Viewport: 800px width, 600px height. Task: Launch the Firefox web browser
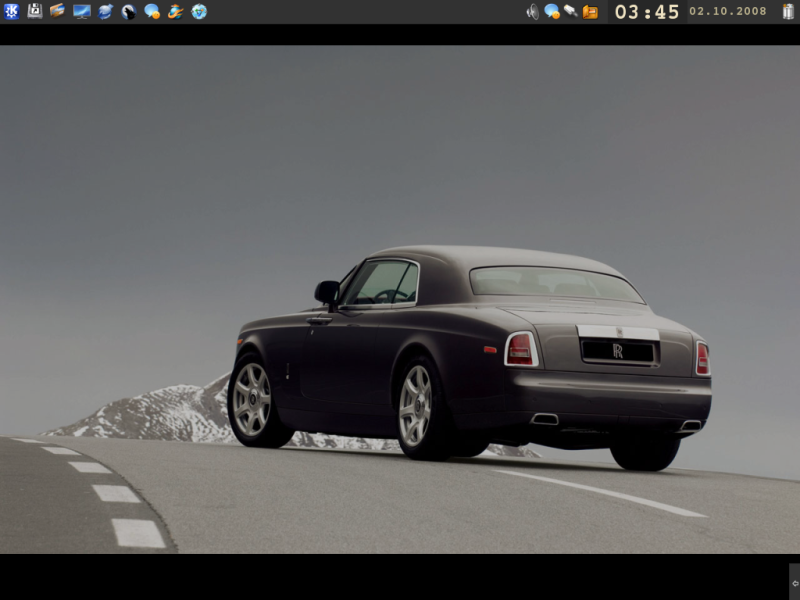[x=176, y=11]
